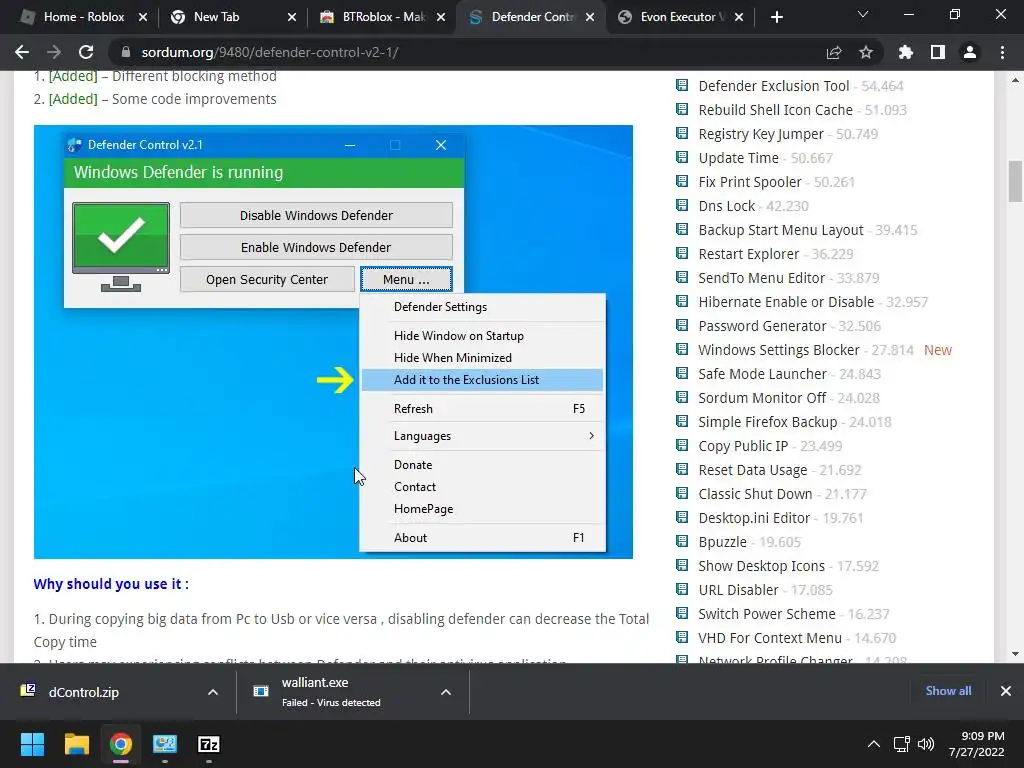
Task: Close the Evon Executor tab
Action: point(739,17)
